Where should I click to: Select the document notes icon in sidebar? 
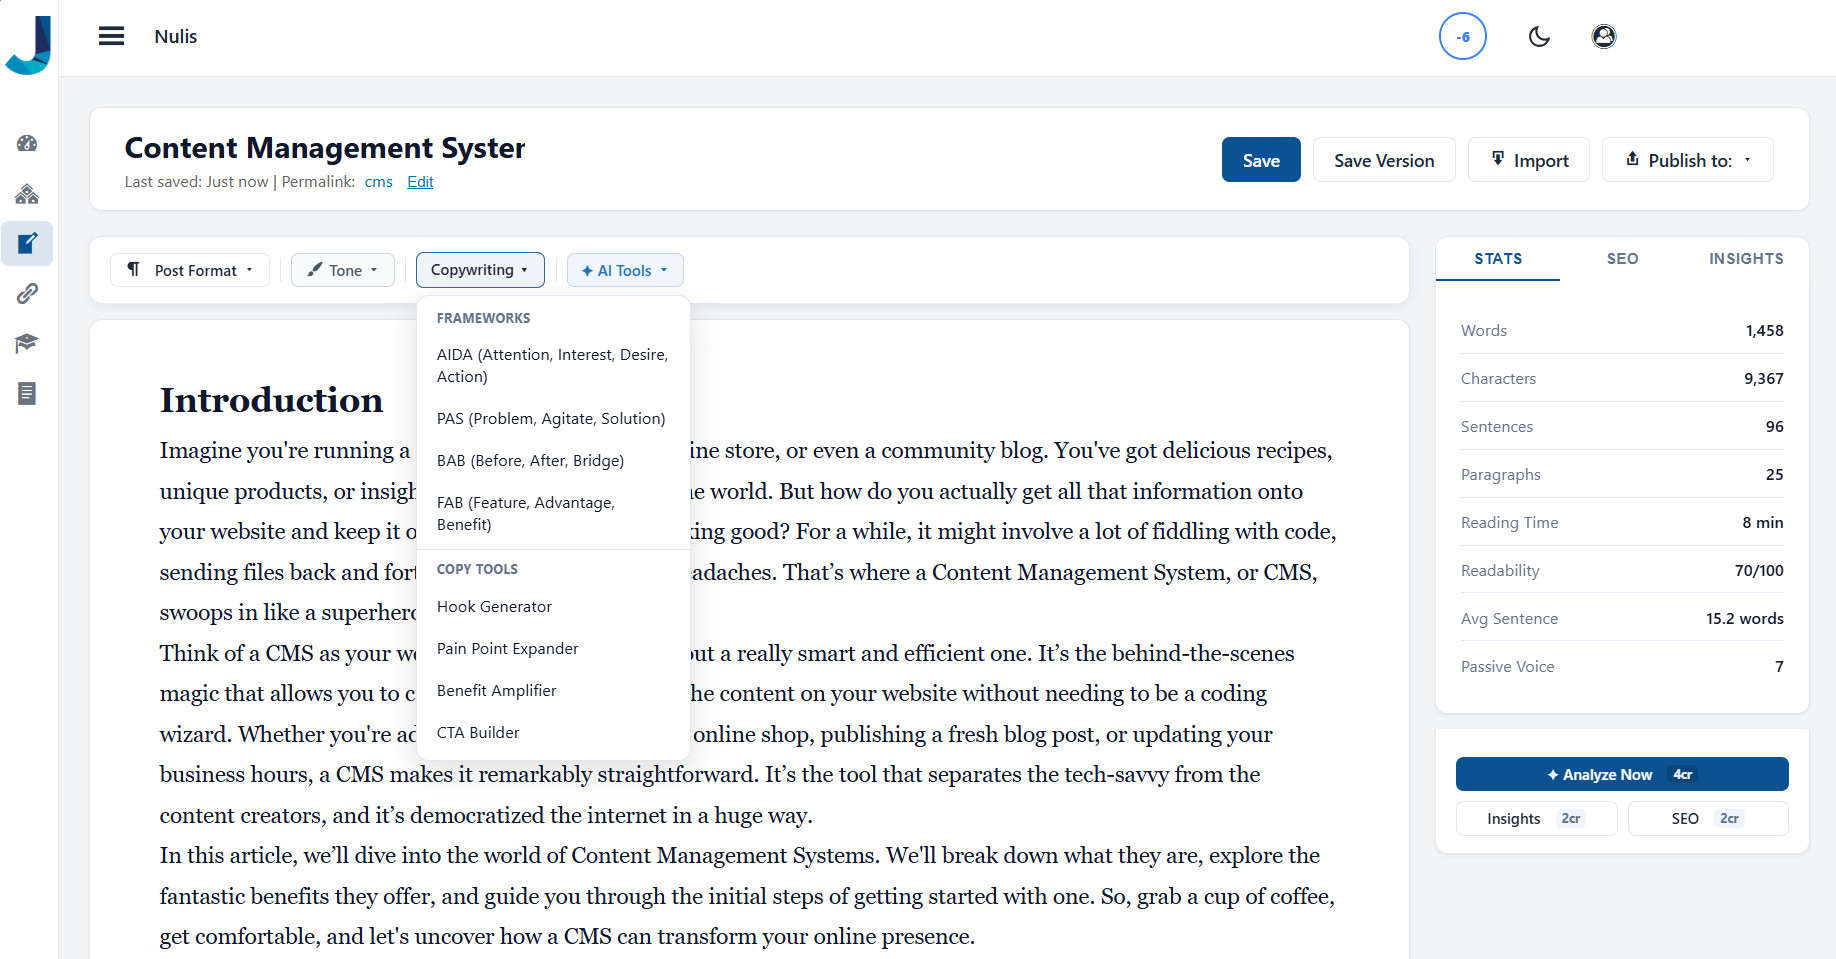(27, 393)
